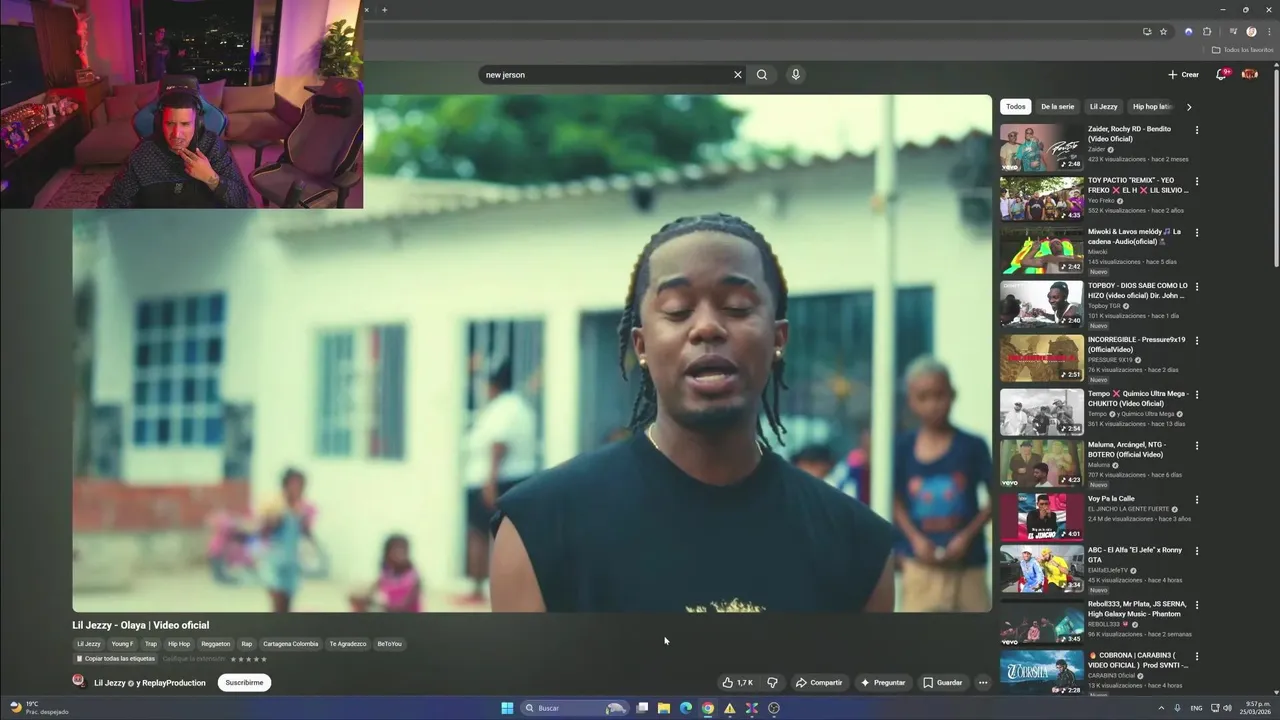
Task: Click the Young F tag
Action: coord(122,644)
